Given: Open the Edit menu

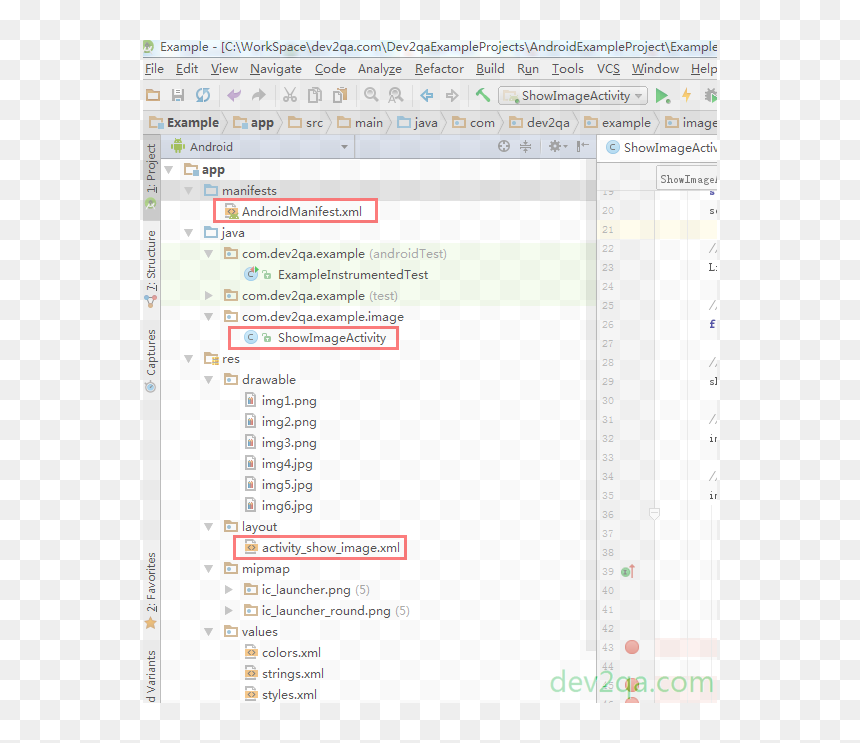Looking at the screenshot, I should pos(186,69).
